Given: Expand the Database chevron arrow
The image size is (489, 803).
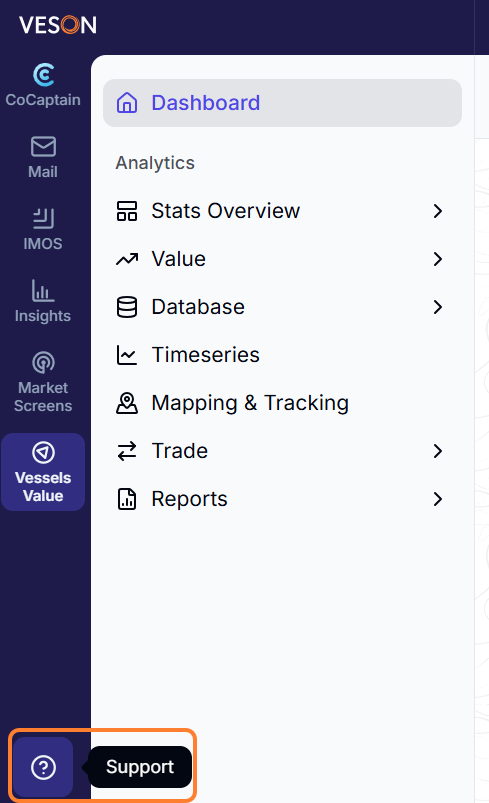Looking at the screenshot, I should pos(437,307).
